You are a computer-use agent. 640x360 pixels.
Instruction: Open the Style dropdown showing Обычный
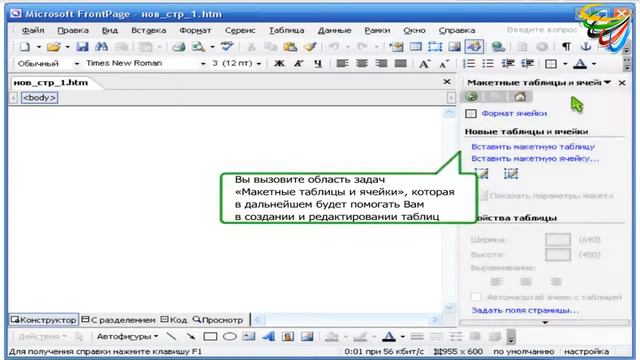76,64
